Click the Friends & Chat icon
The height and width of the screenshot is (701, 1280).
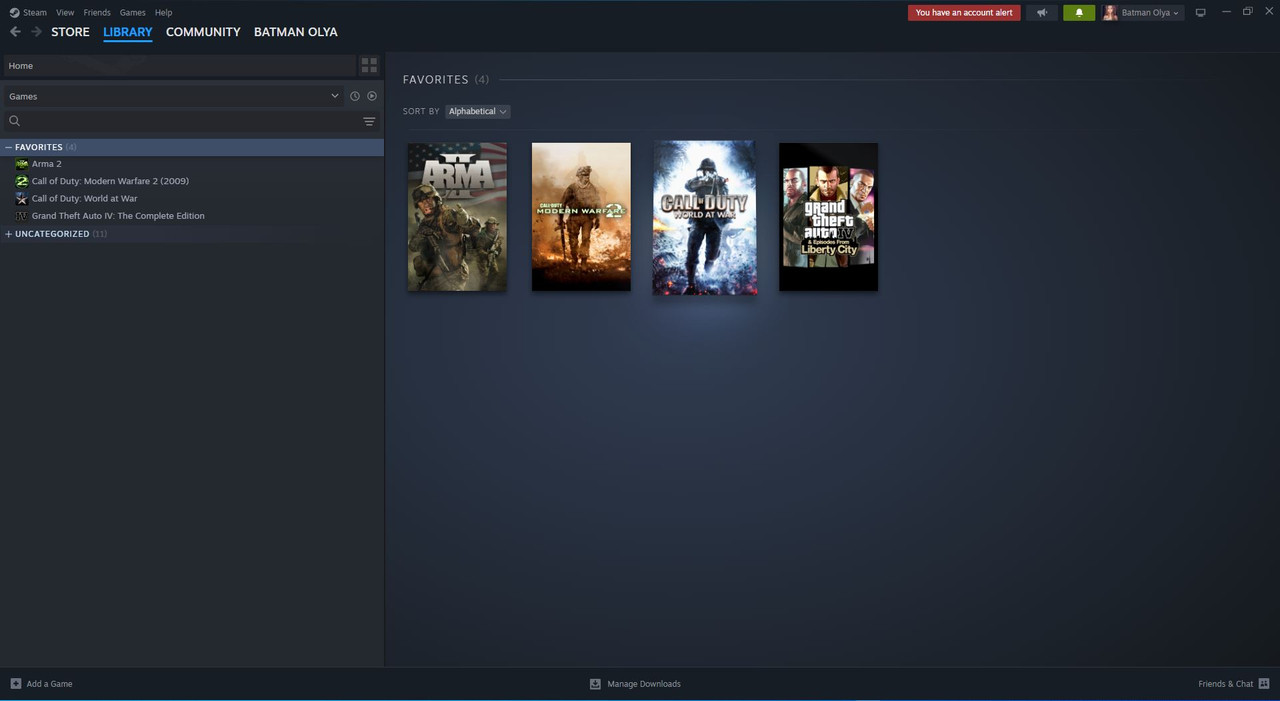1264,684
